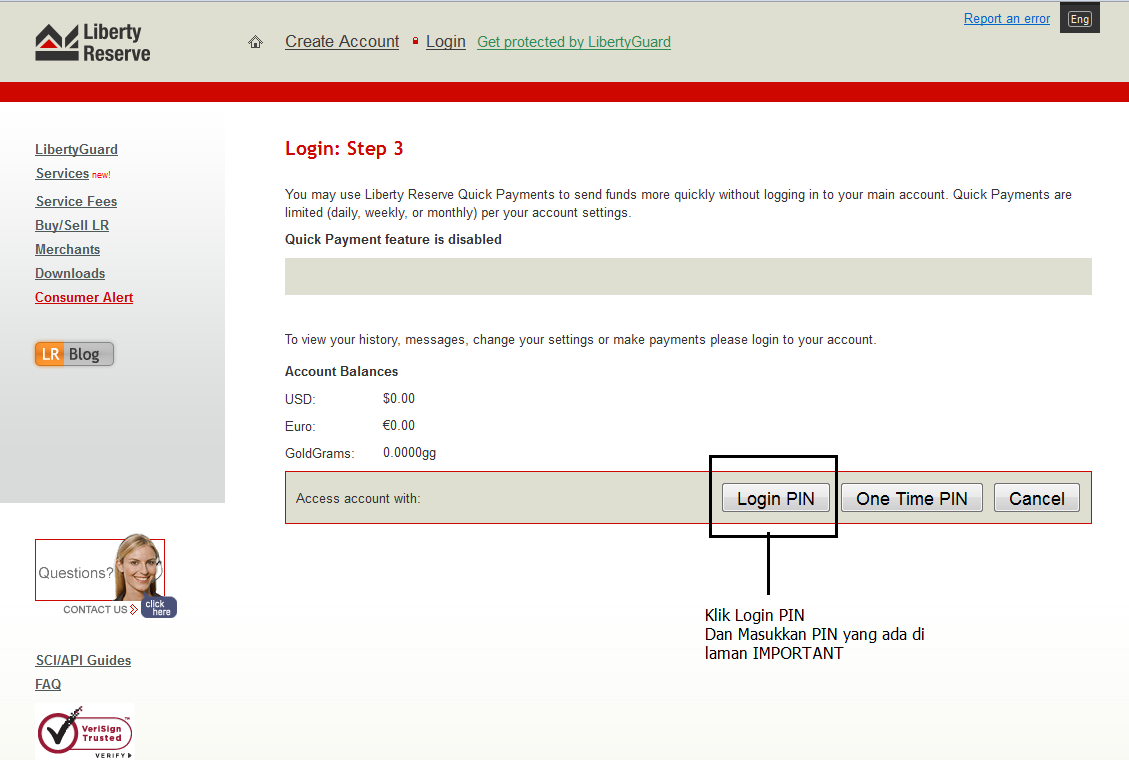Open Services in the sidebar
This screenshot has height=760, width=1129.
point(63,173)
